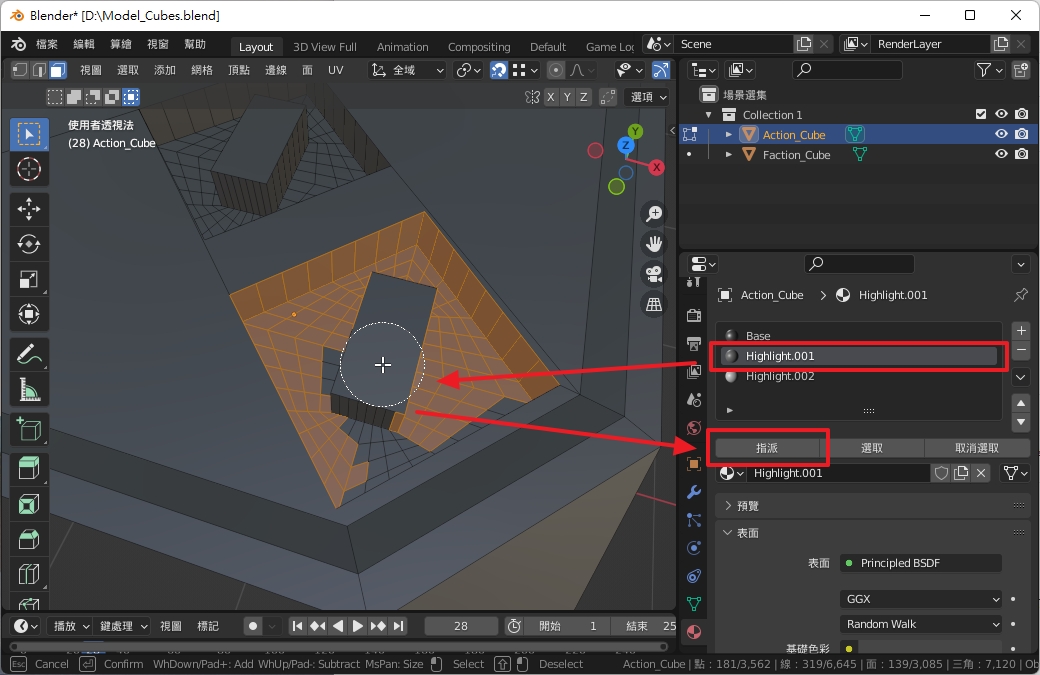
Task: Hide Action_Cube with eye icon
Action: [x=1001, y=134]
